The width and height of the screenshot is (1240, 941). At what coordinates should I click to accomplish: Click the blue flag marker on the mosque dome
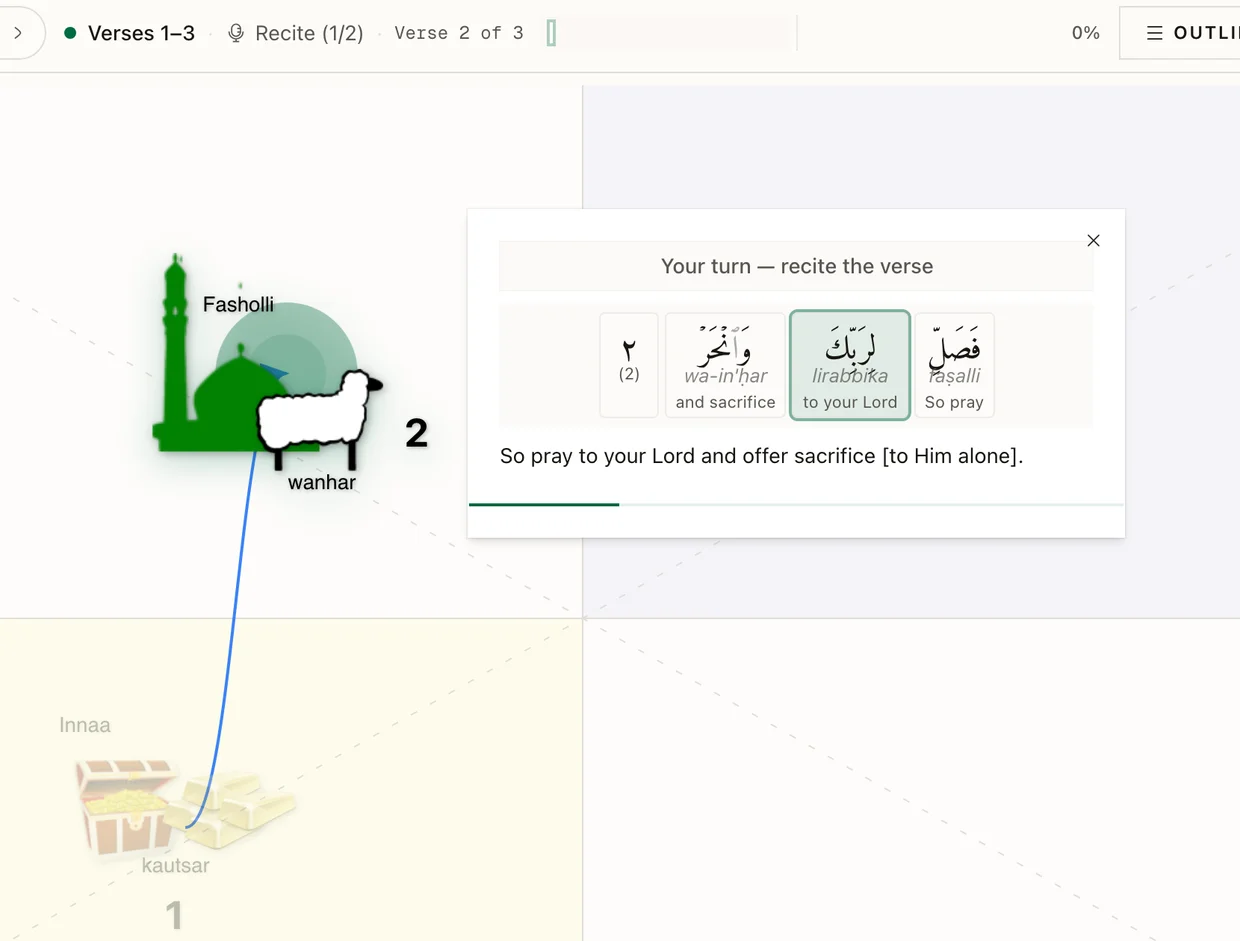pos(274,372)
